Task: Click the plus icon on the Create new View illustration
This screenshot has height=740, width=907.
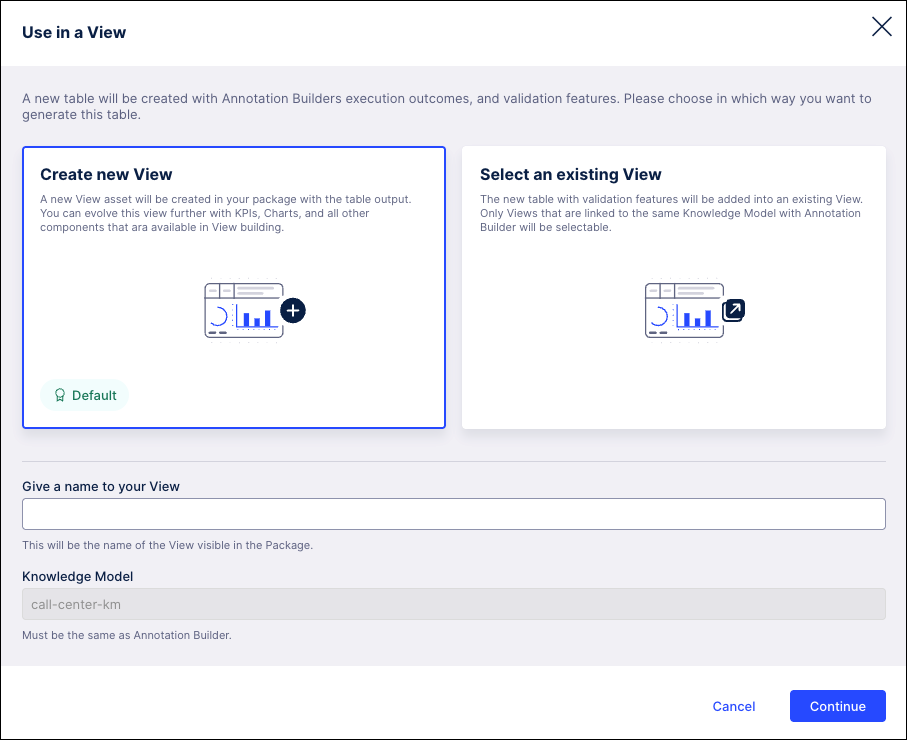Action: [292, 311]
